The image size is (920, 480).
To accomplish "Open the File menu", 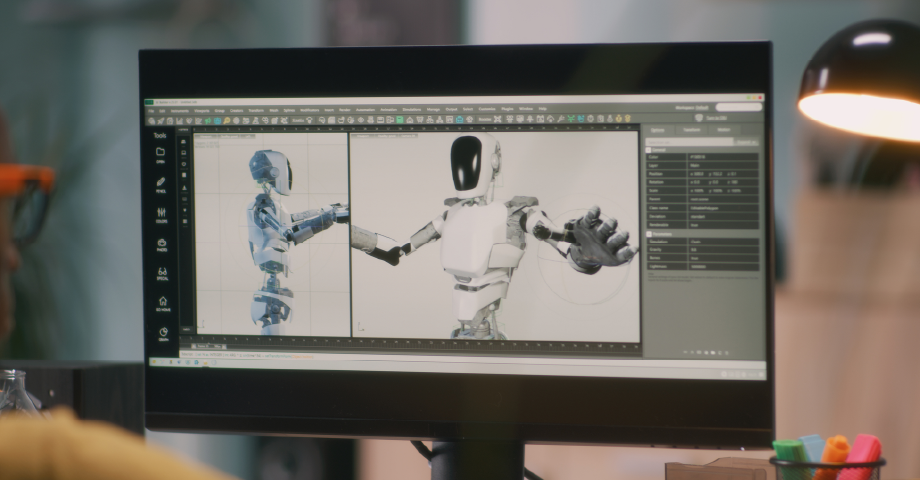I will 151,111.
